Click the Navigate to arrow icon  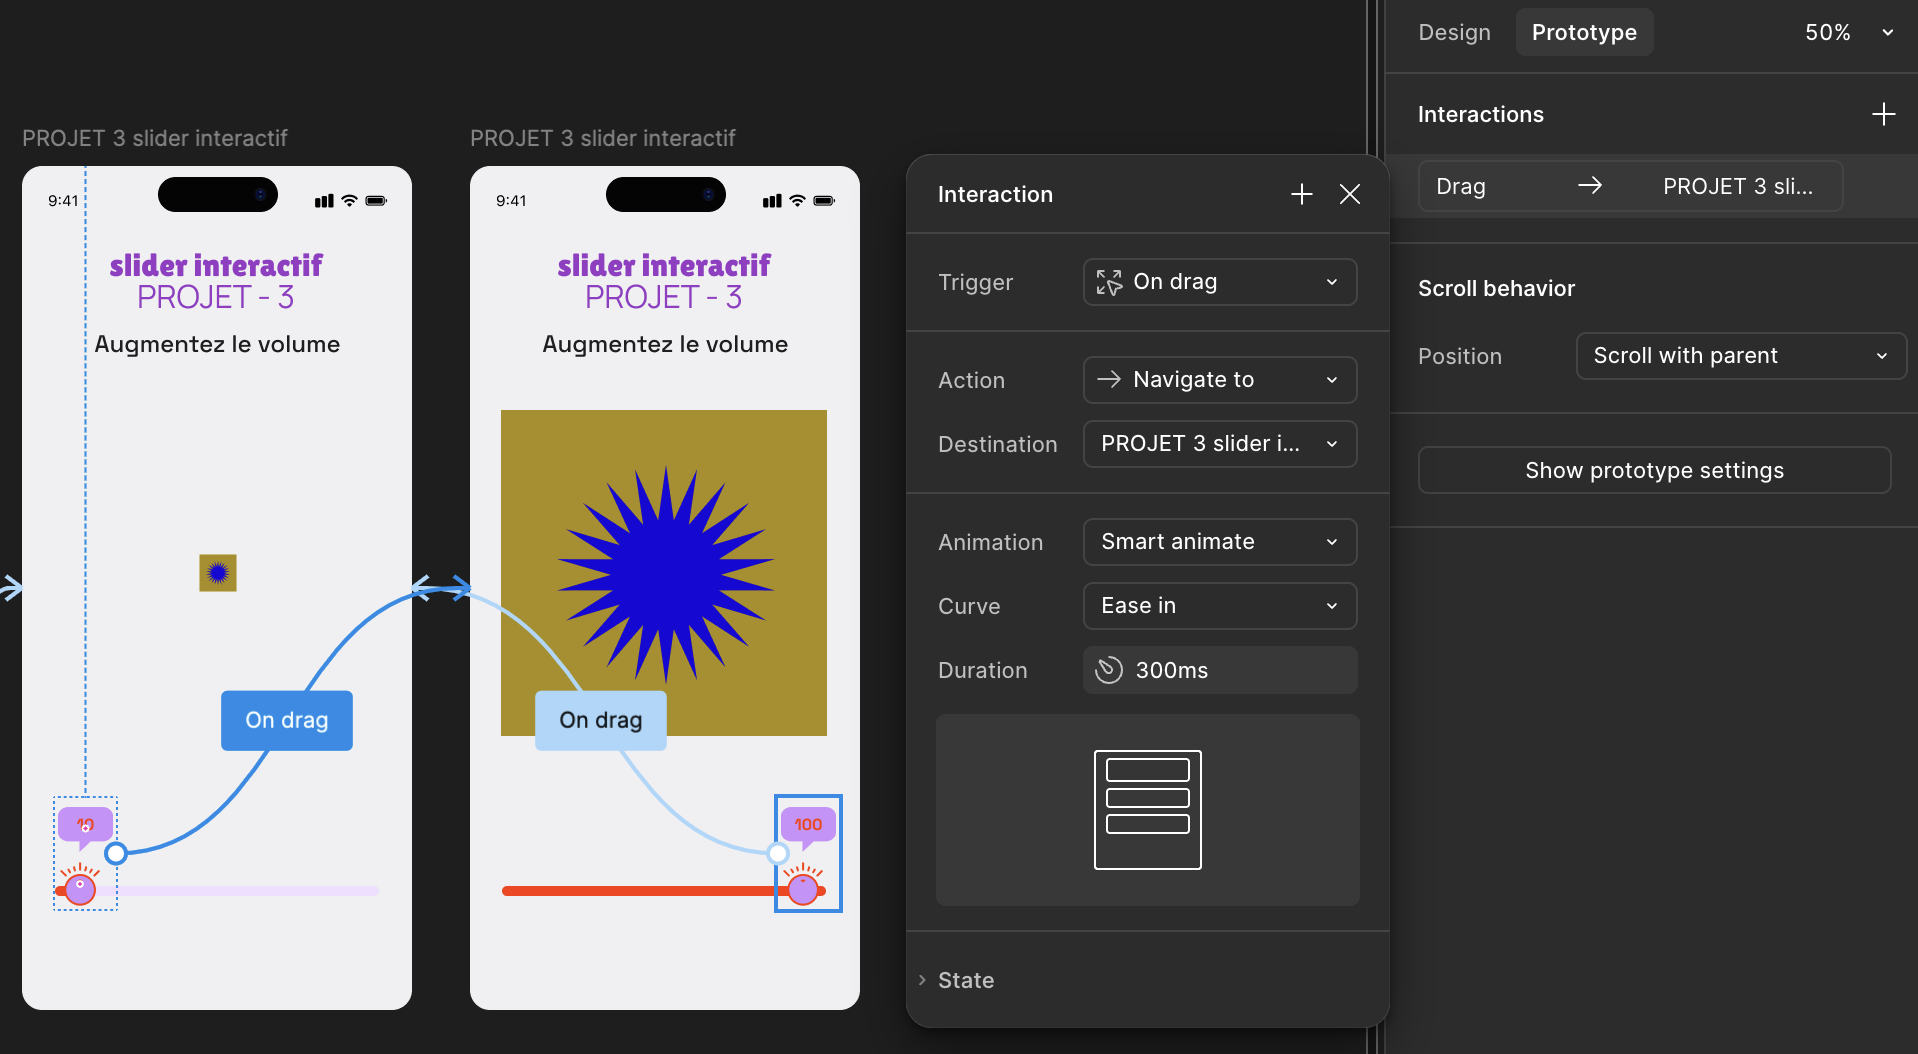coord(1108,380)
